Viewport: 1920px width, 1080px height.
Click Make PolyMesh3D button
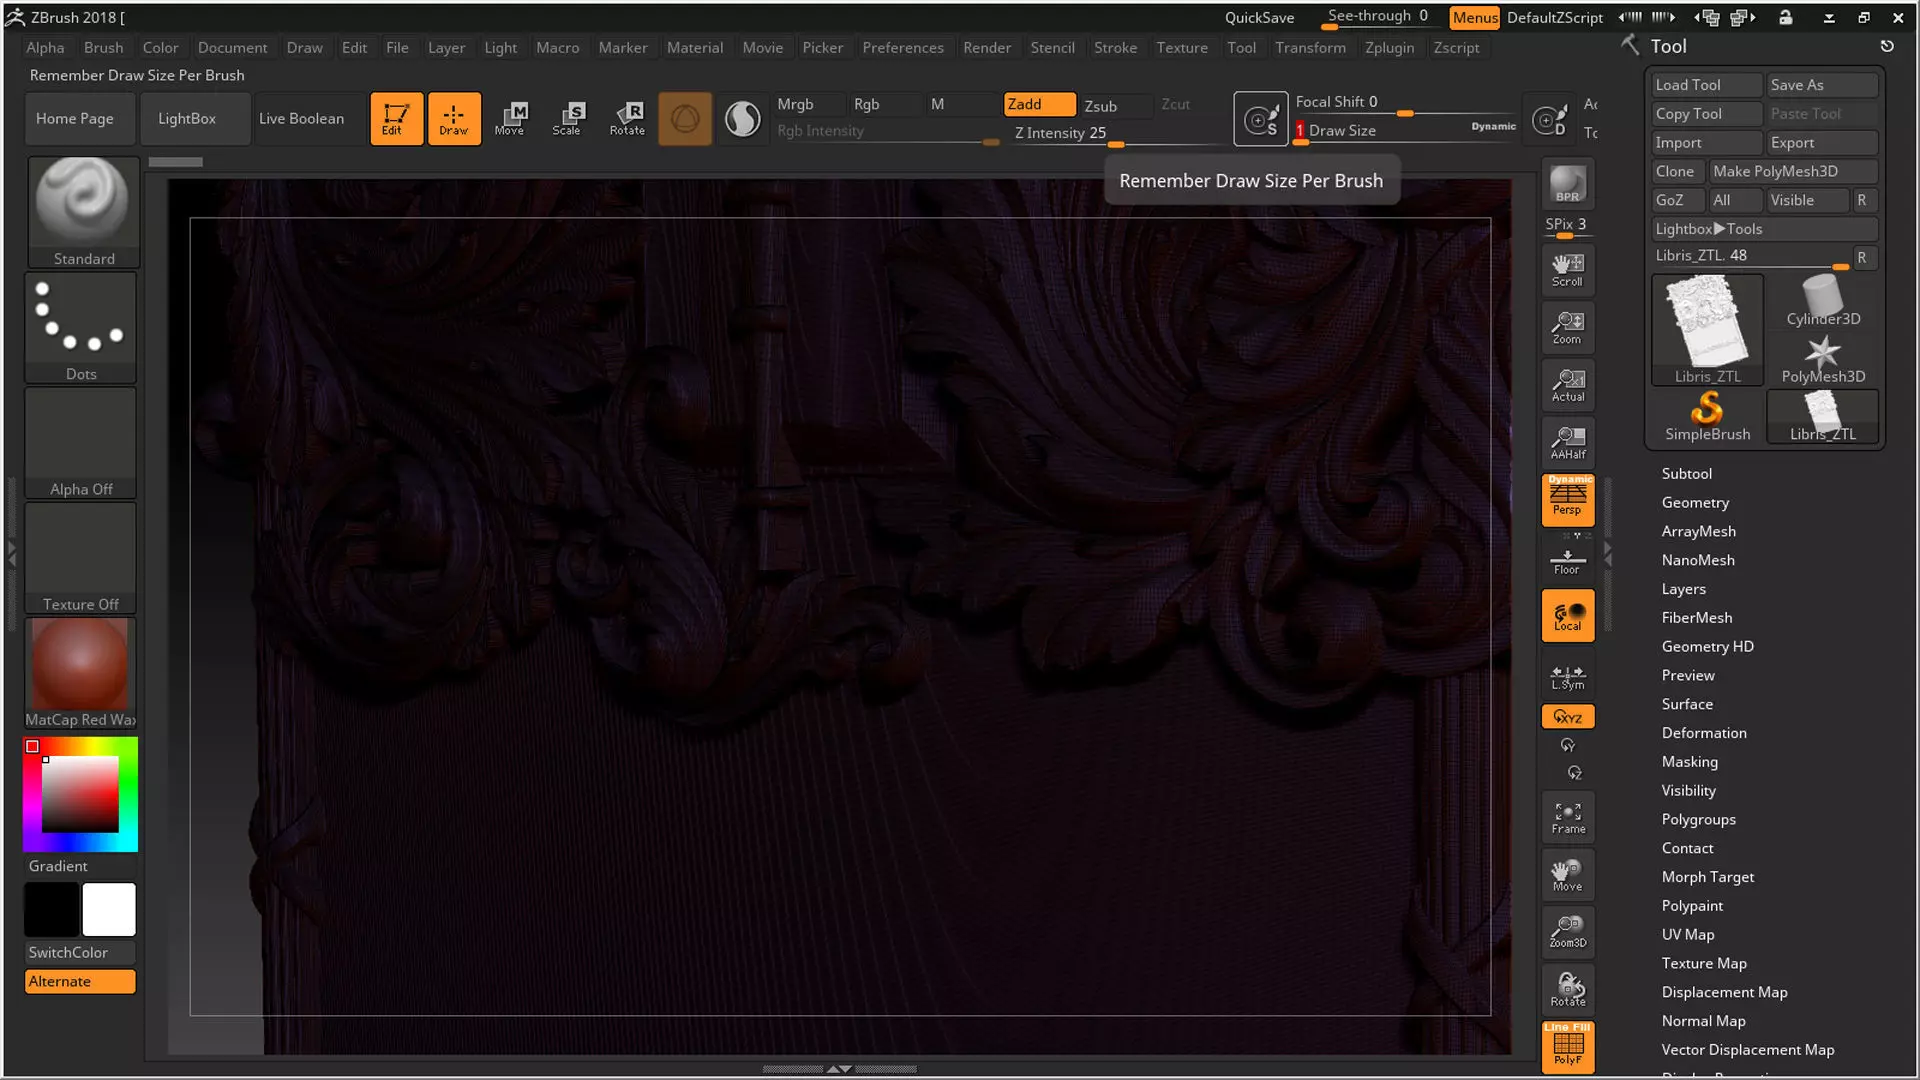1792,171
